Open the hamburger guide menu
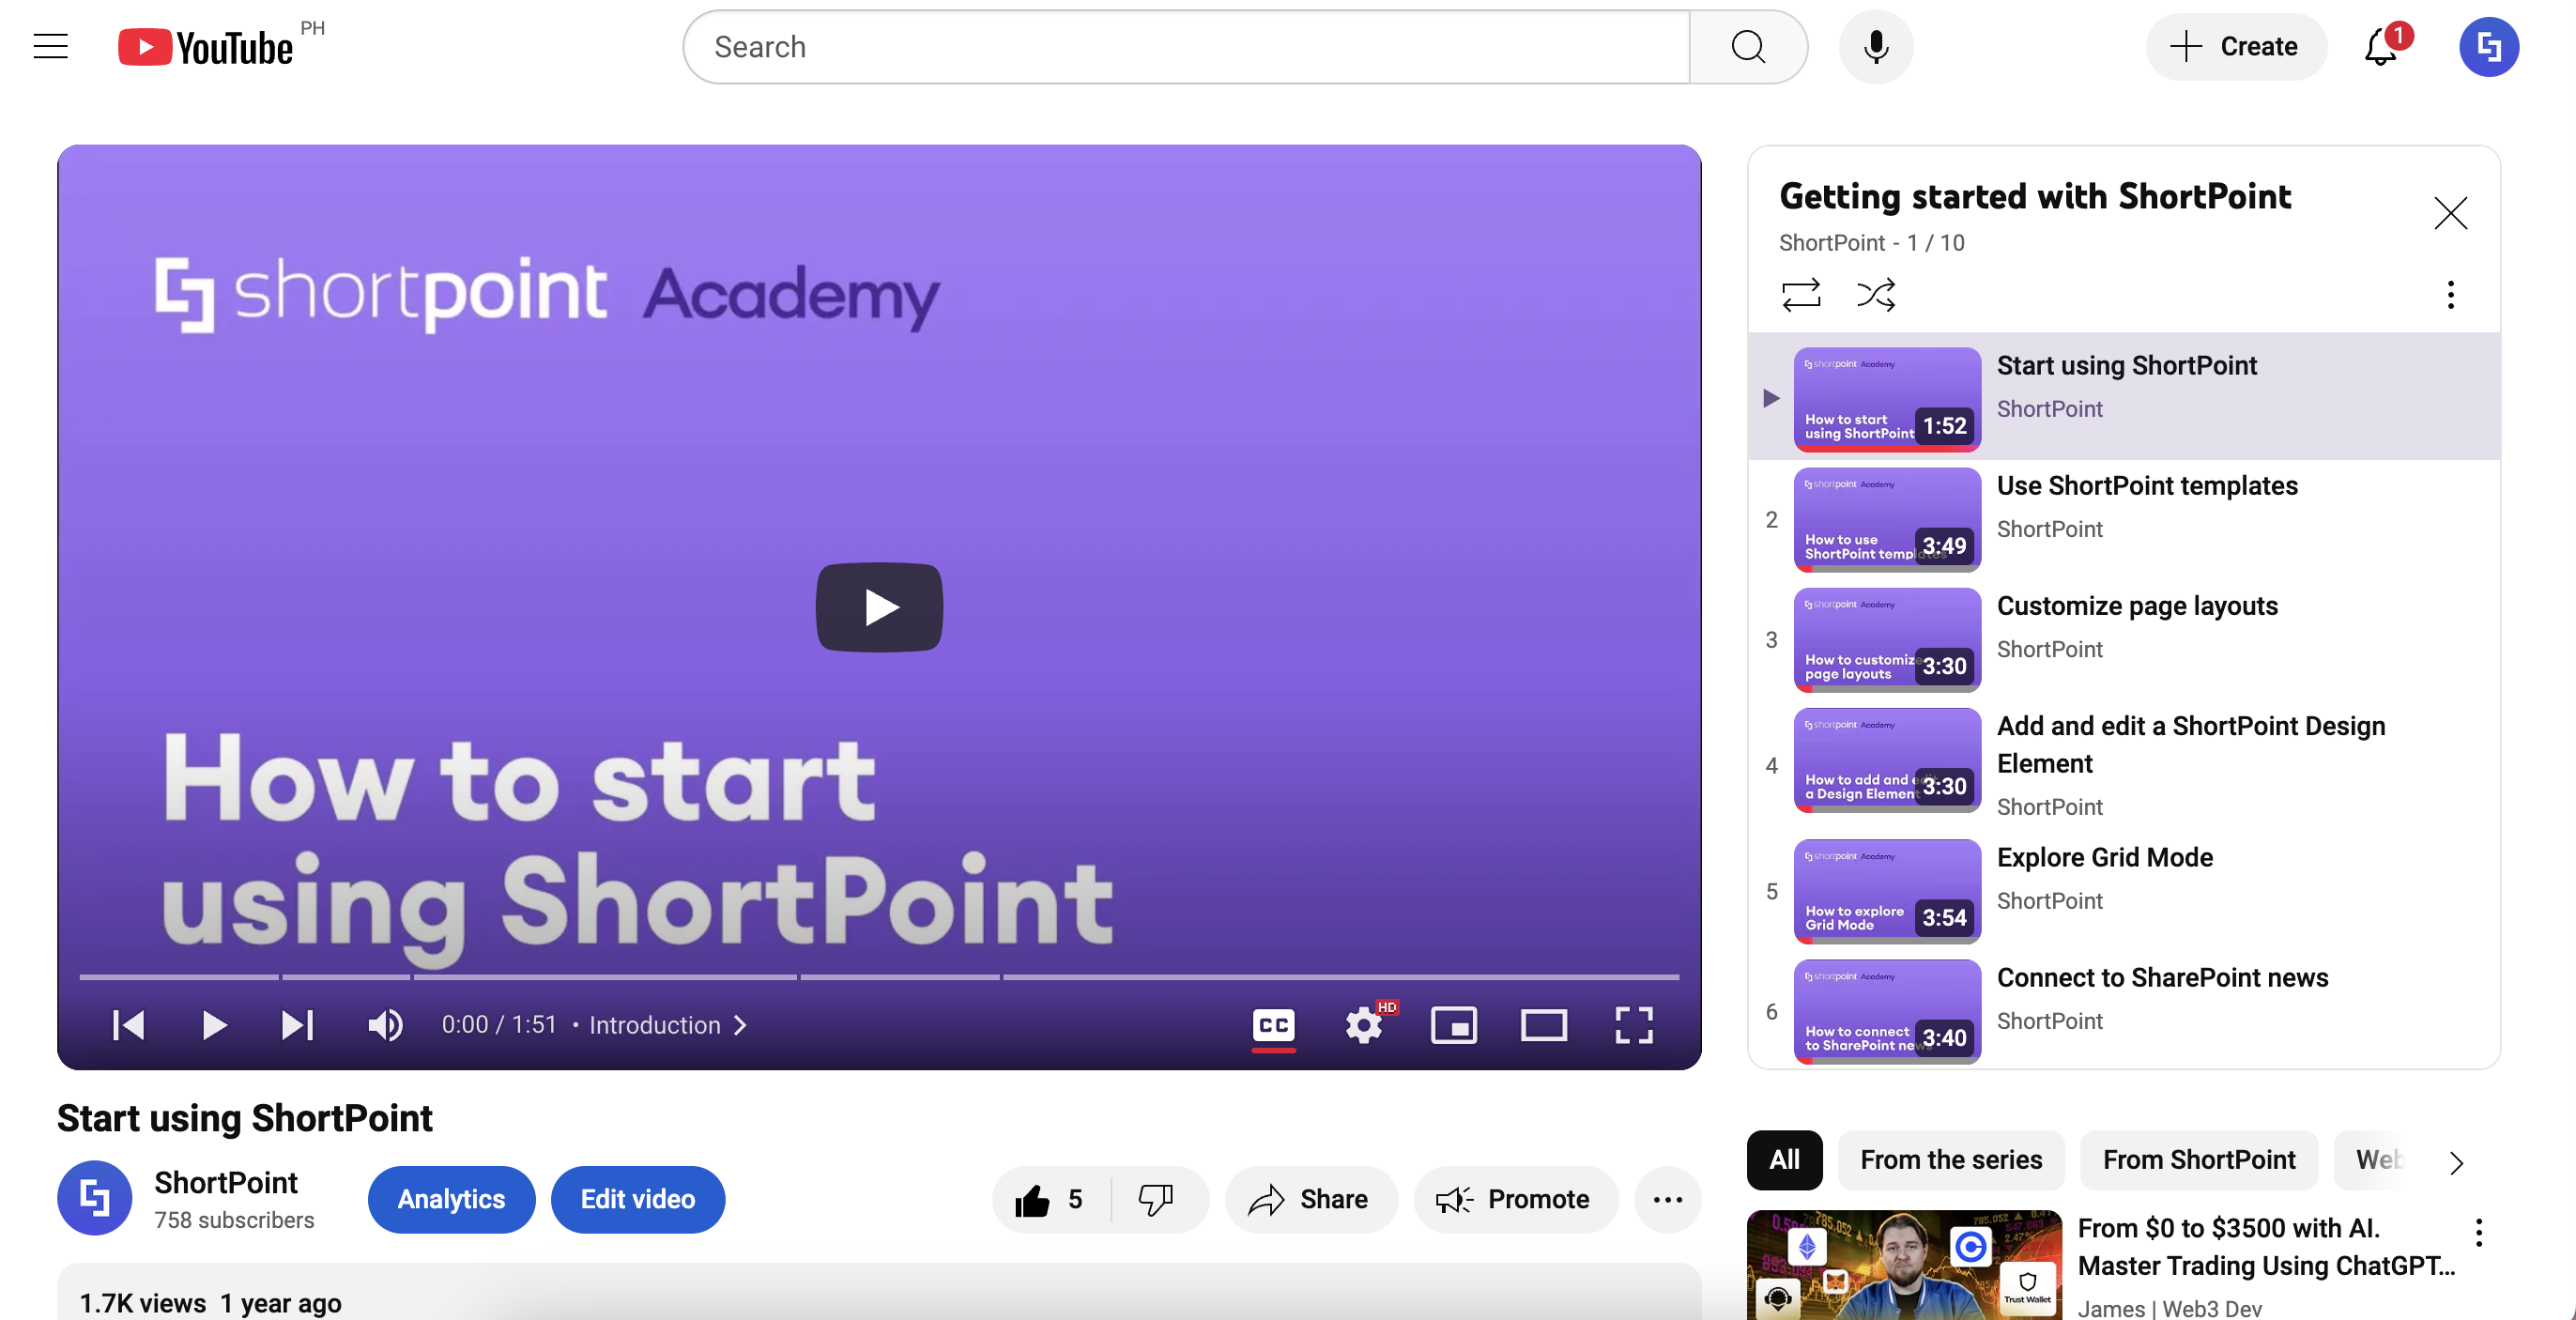Screen dimensions: 2576x1320 [x=50, y=47]
